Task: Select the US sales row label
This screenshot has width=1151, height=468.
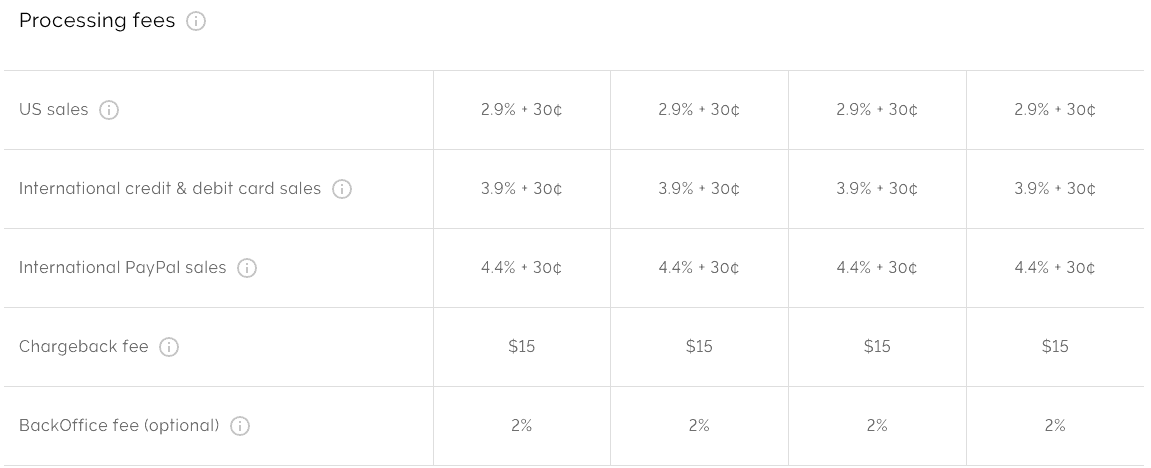Action: (54, 110)
